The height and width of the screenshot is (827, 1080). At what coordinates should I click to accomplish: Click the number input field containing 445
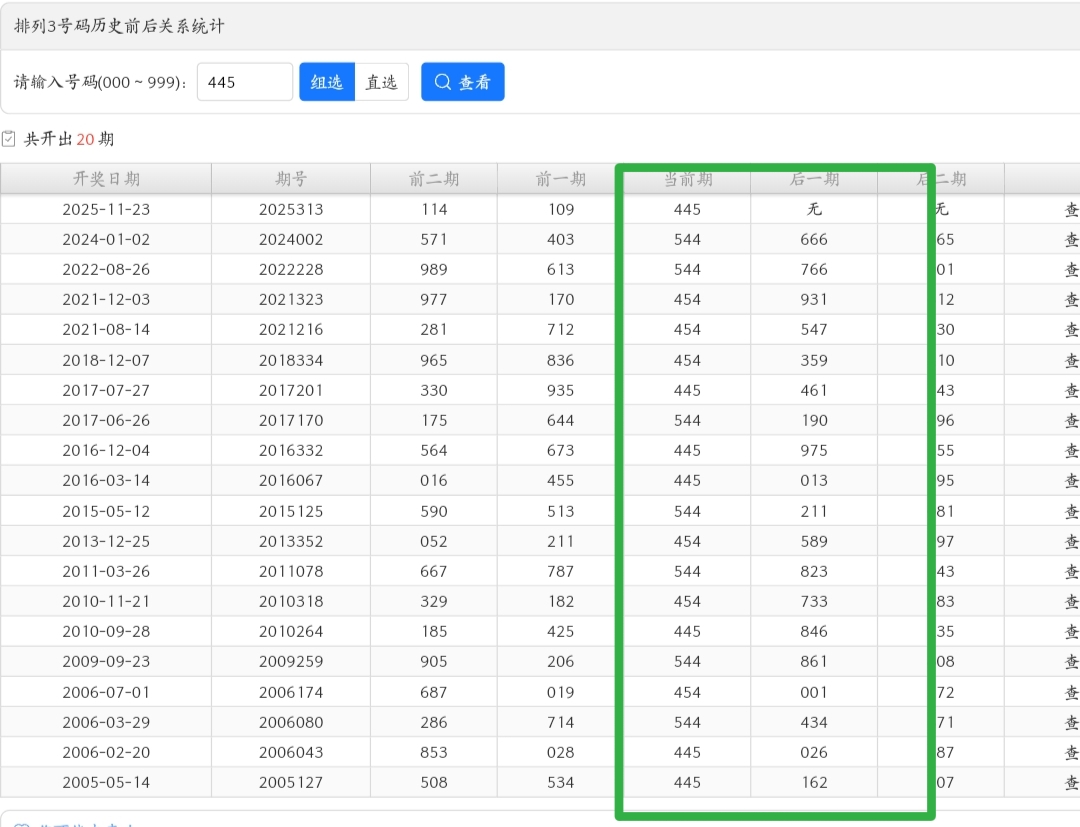(245, 82)
